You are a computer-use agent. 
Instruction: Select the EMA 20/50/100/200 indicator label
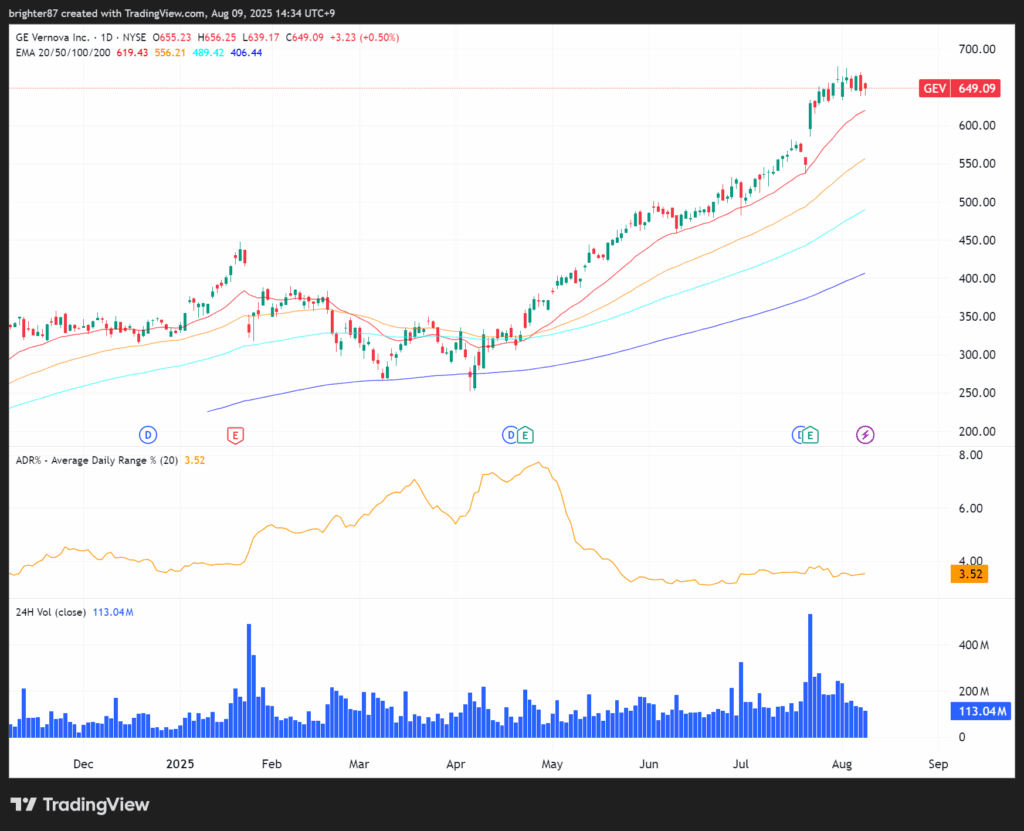point(63,53)
